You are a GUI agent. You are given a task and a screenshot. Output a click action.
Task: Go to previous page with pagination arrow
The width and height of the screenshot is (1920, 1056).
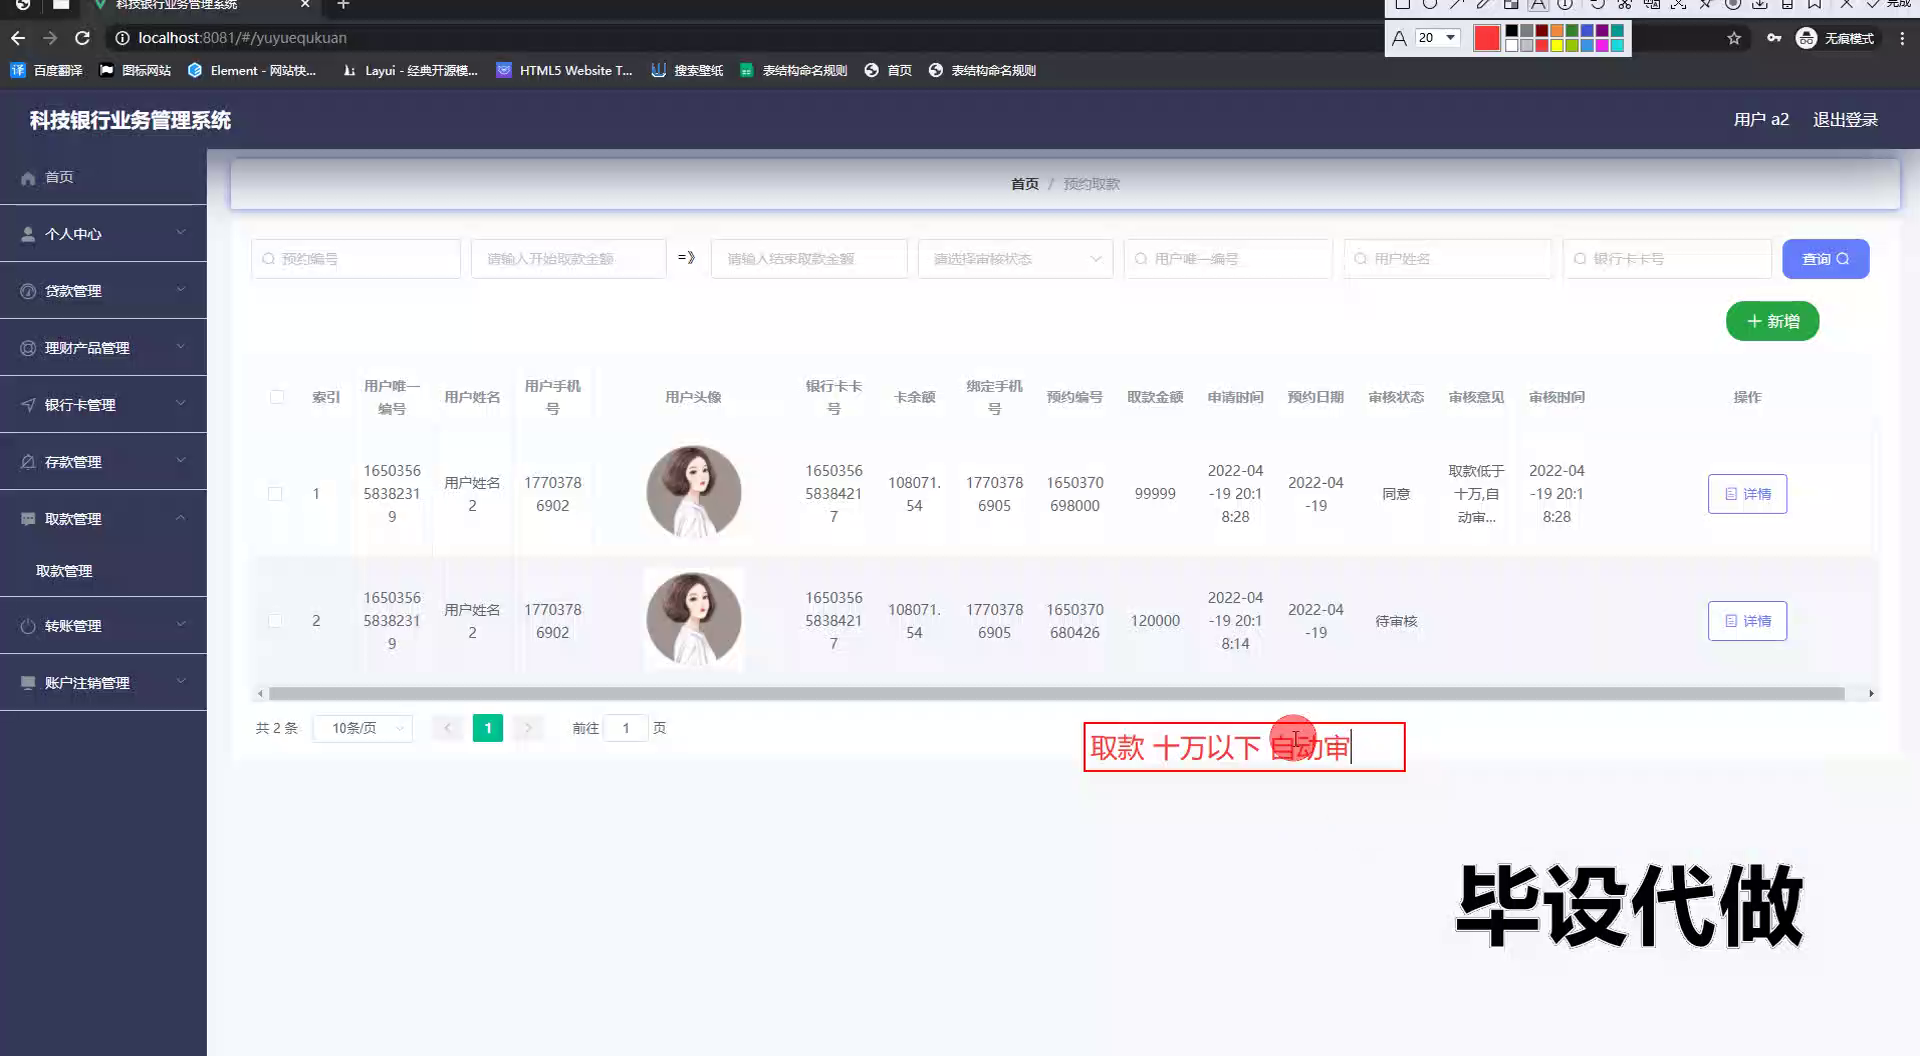(x=448, y=728)
